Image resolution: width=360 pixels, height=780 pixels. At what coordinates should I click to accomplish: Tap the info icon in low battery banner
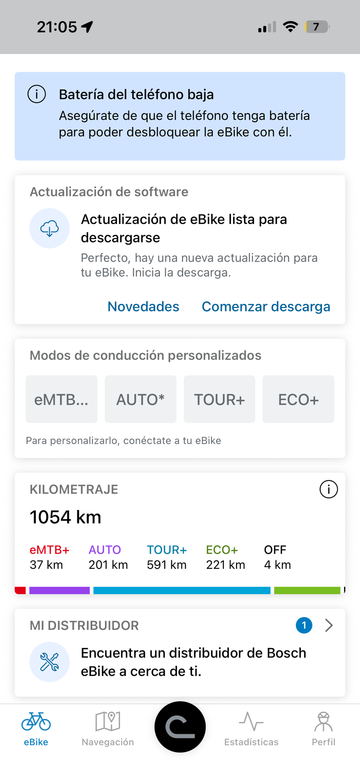pyautogui.click(x=37, y=94)
